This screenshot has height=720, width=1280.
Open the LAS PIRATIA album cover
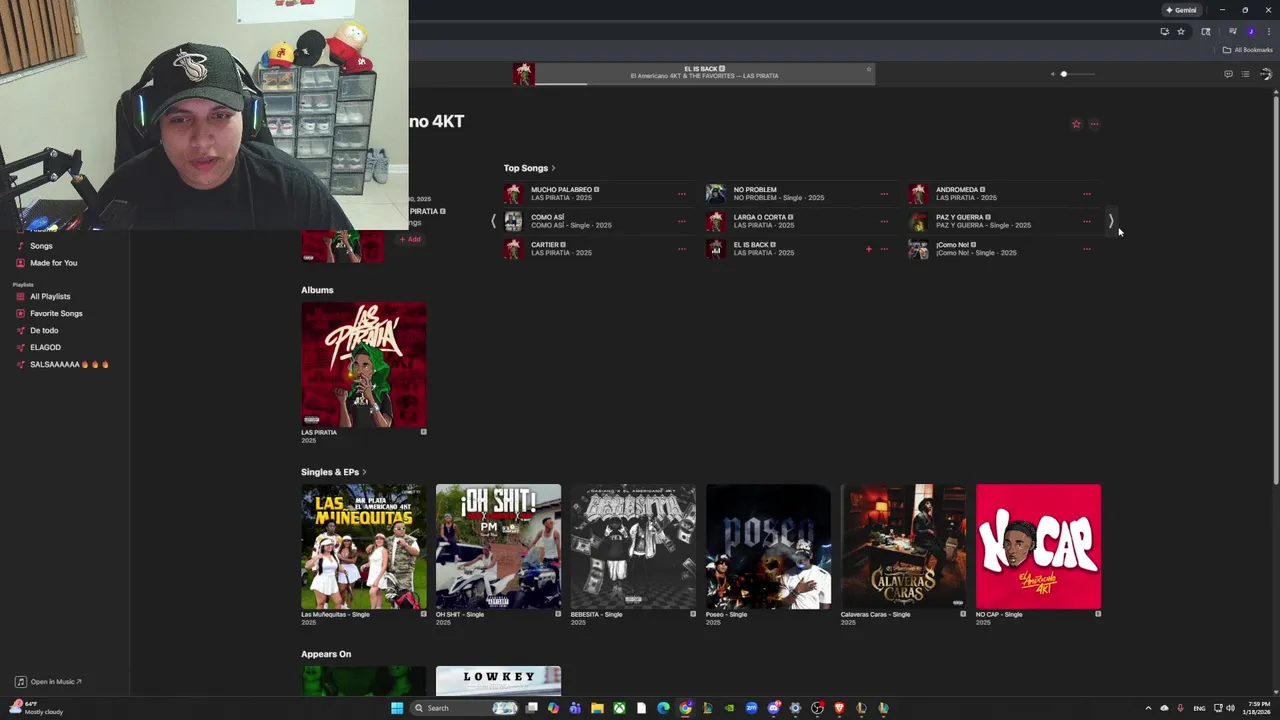point(363,365)
